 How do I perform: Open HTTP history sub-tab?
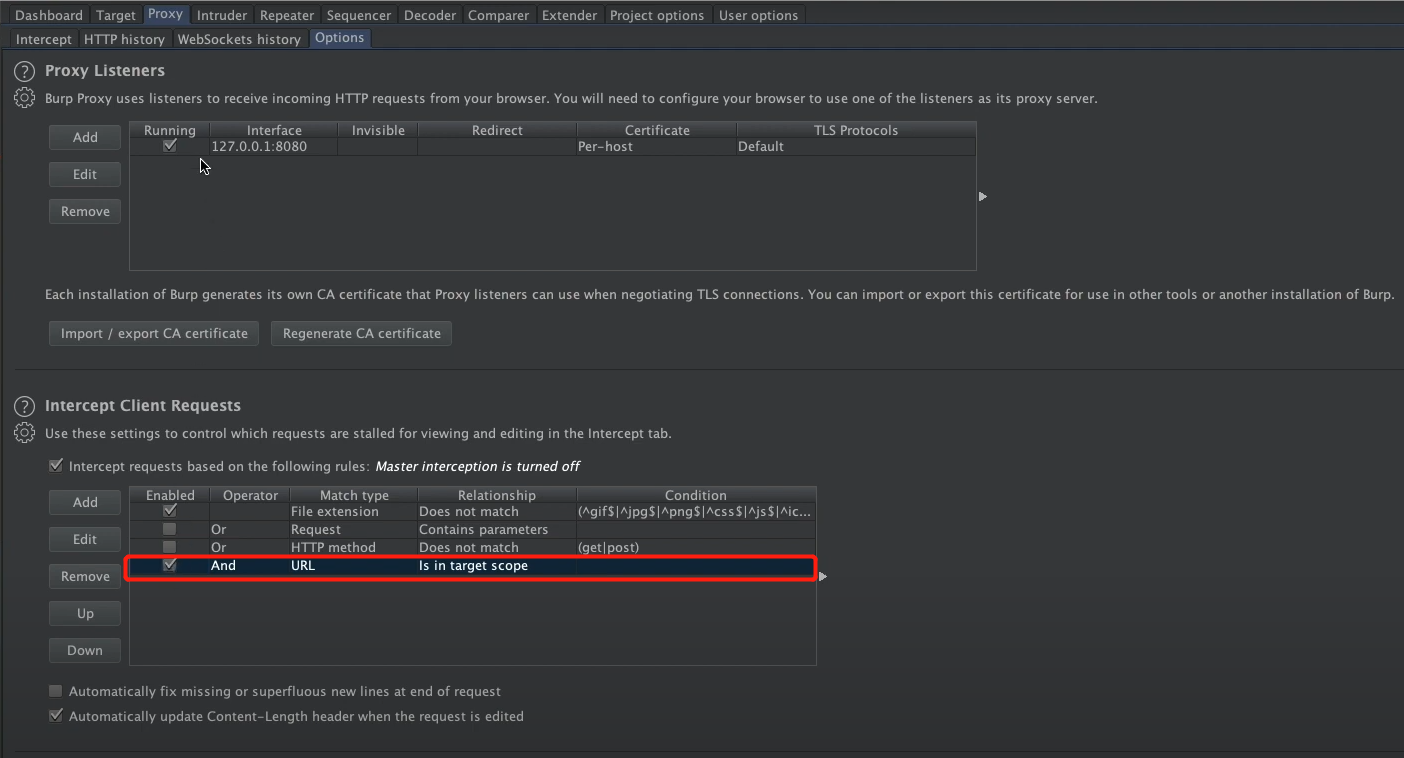[x=124, y=39]
